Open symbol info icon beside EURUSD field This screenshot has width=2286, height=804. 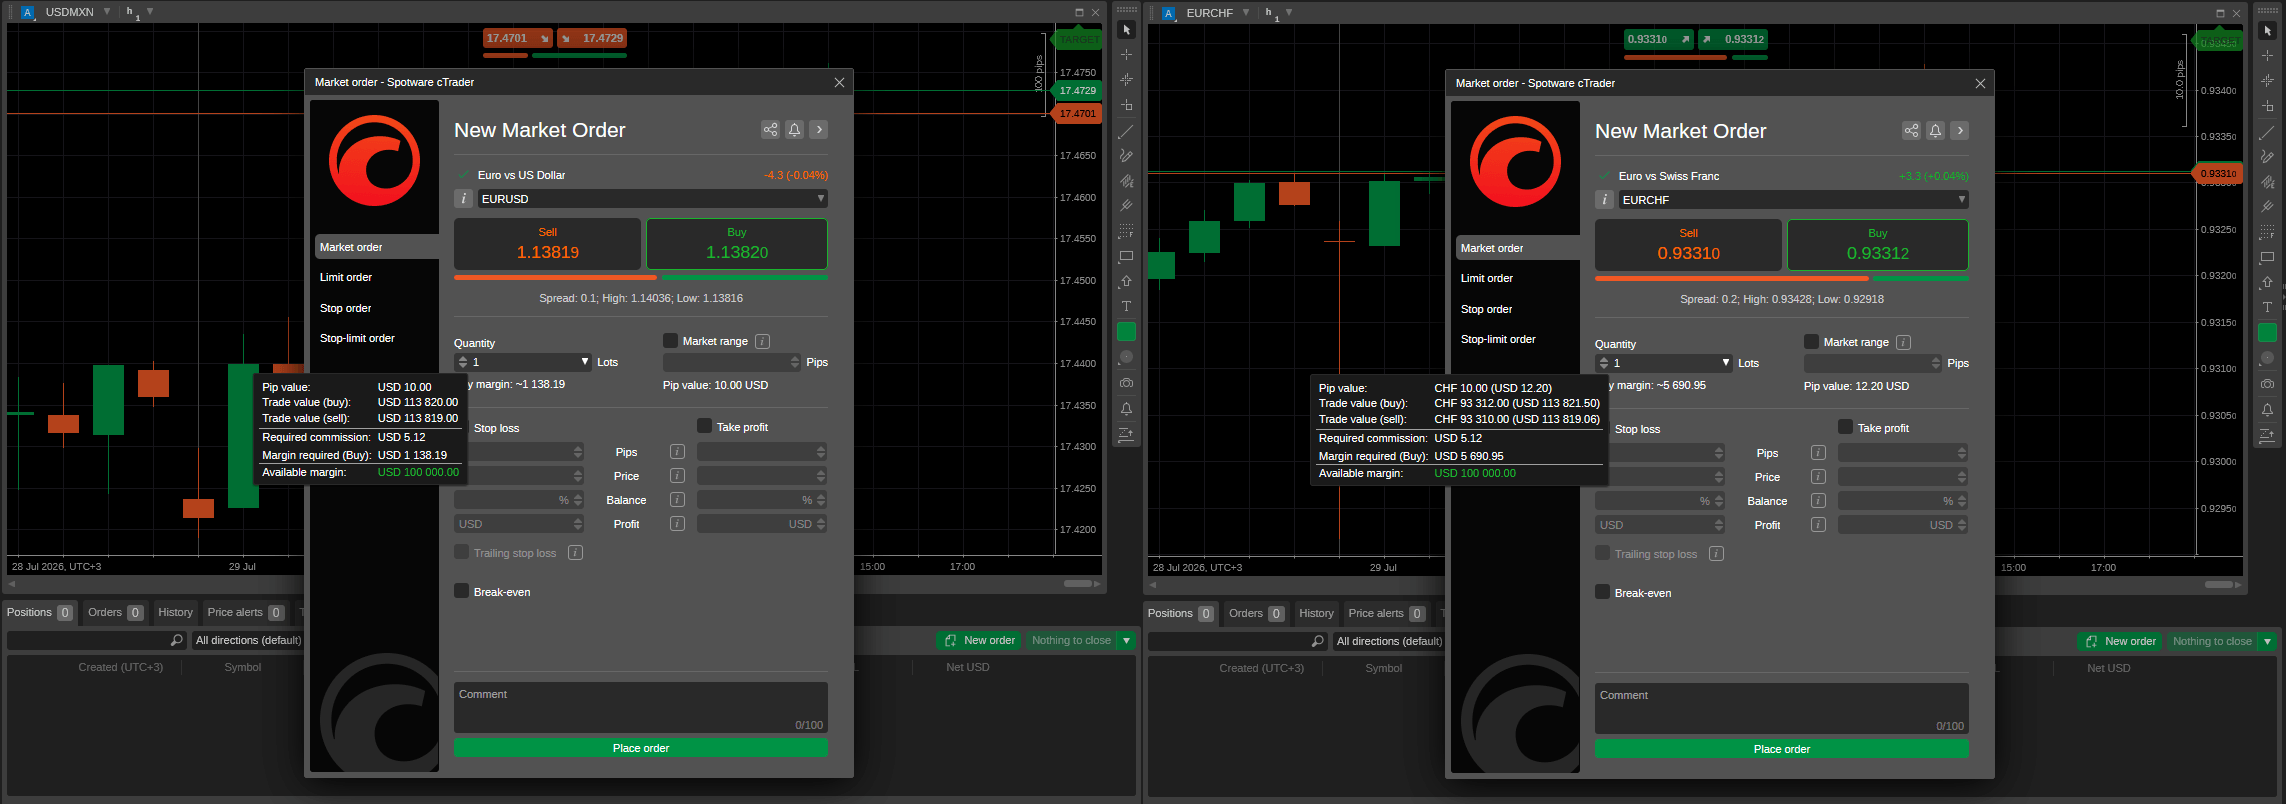463,199
